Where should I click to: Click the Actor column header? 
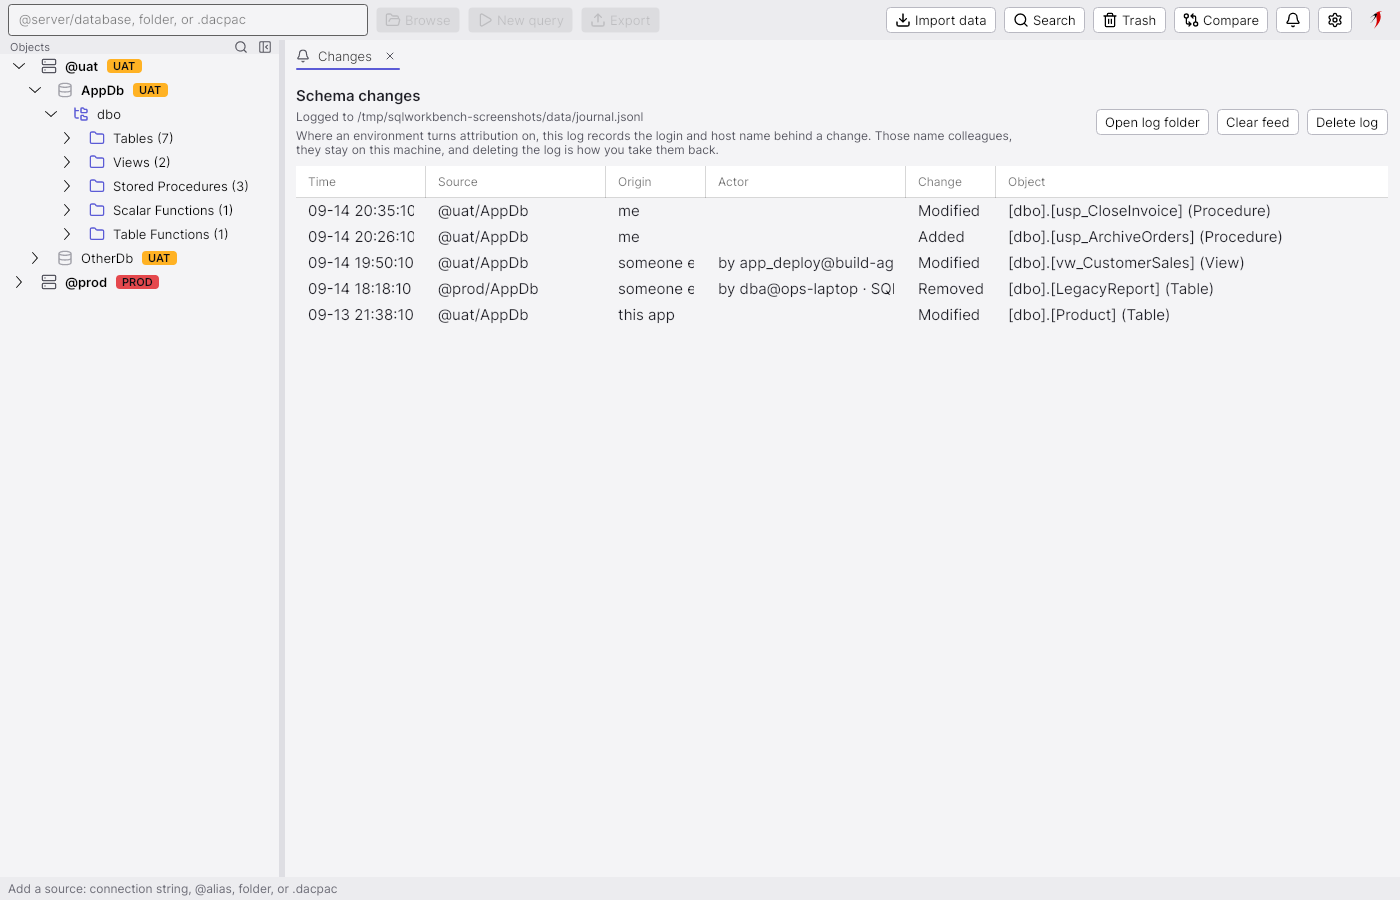tap(806, 182)
